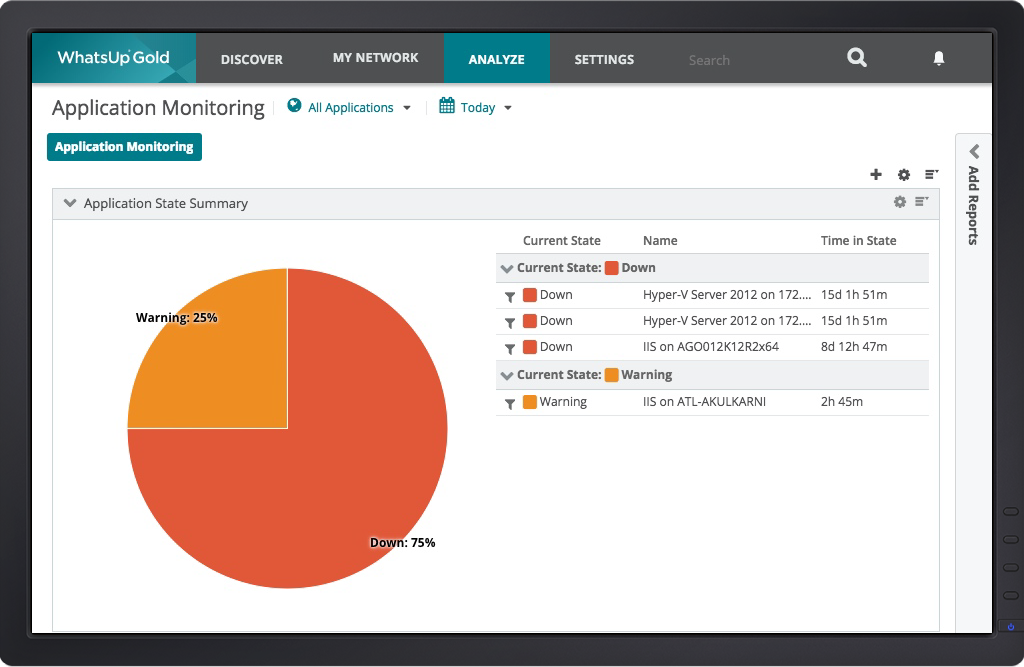Select the Application Monitoring tab button

click(124, 146)
